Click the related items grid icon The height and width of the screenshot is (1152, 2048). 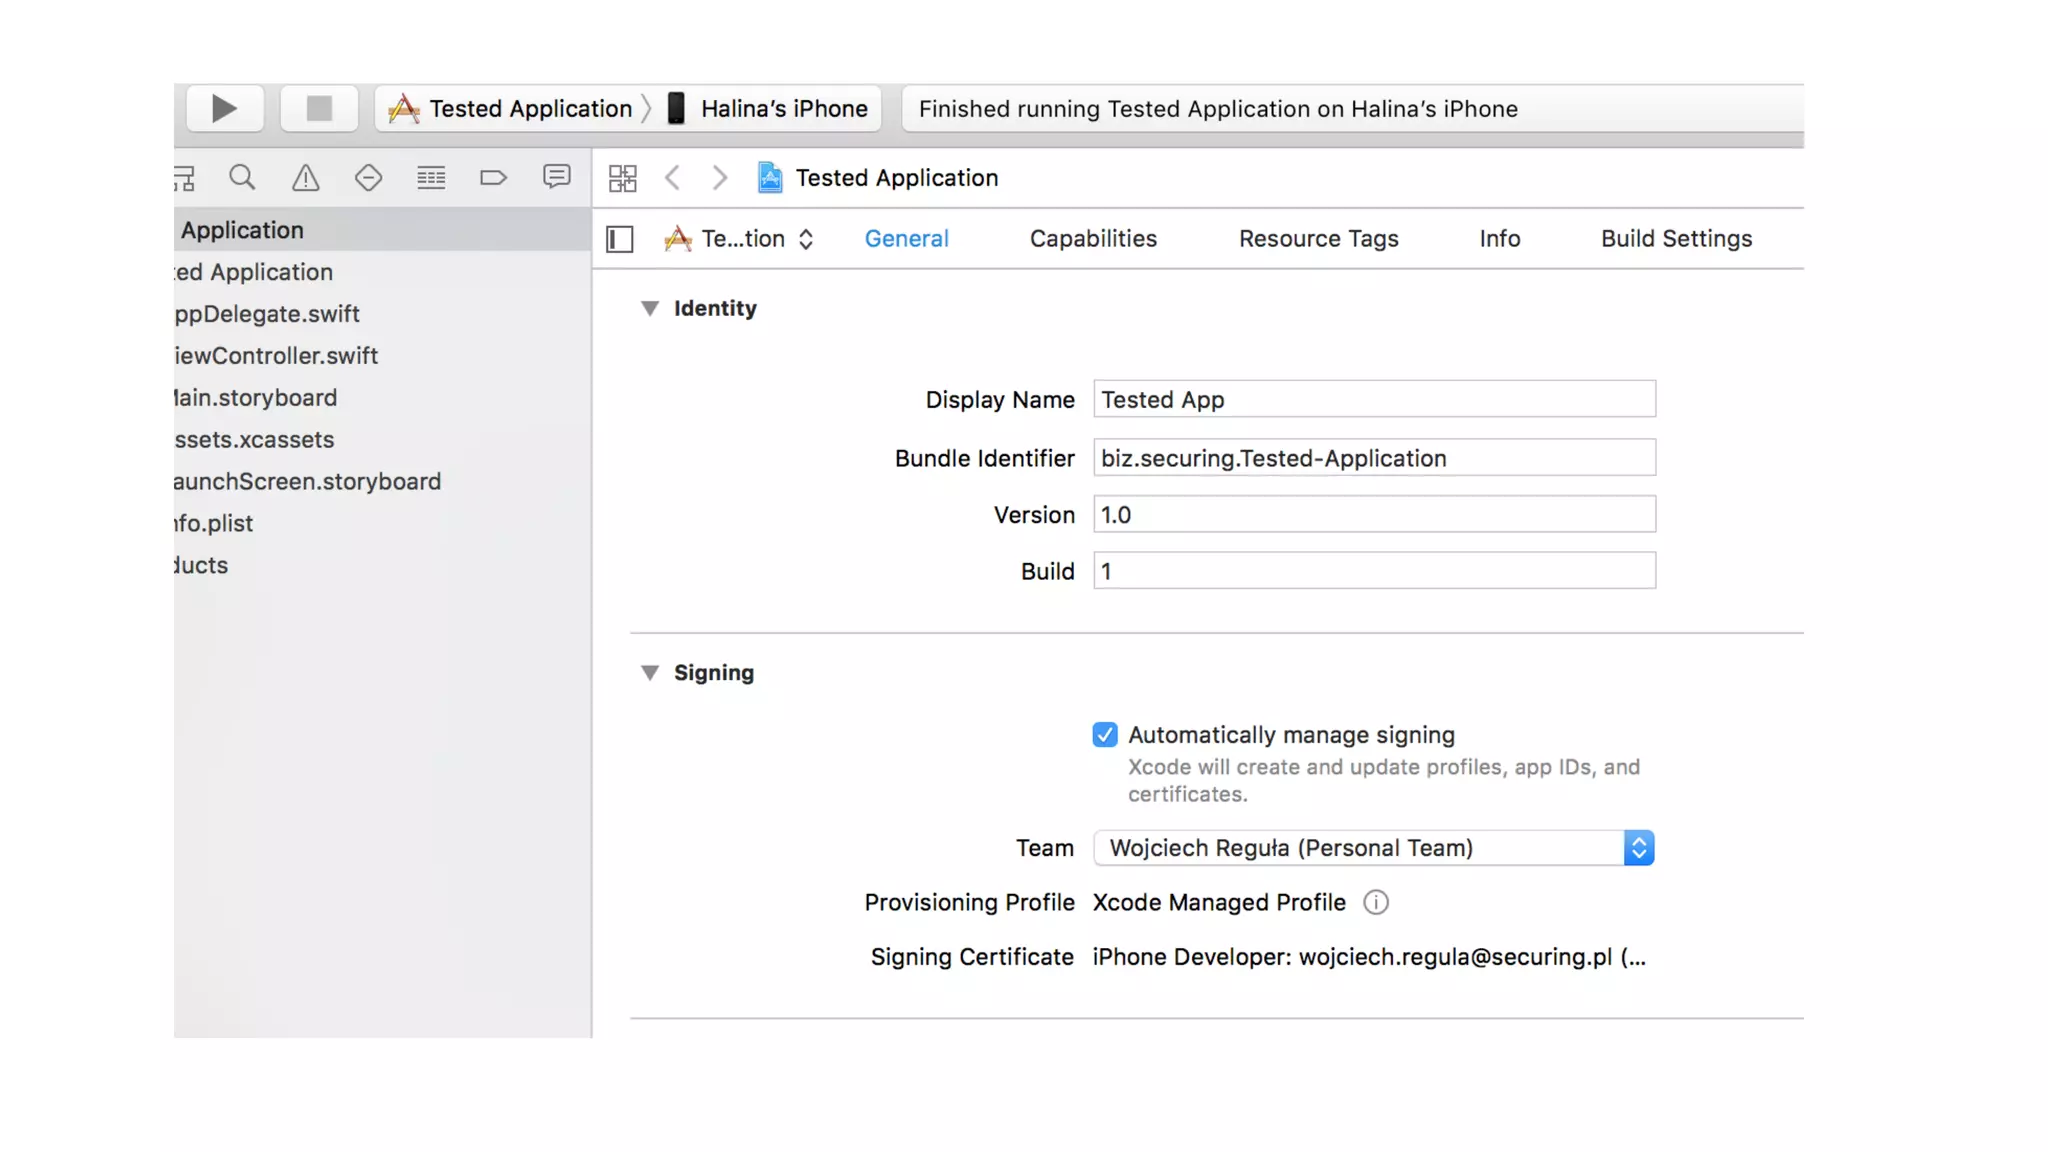click(x=622, y=178)
